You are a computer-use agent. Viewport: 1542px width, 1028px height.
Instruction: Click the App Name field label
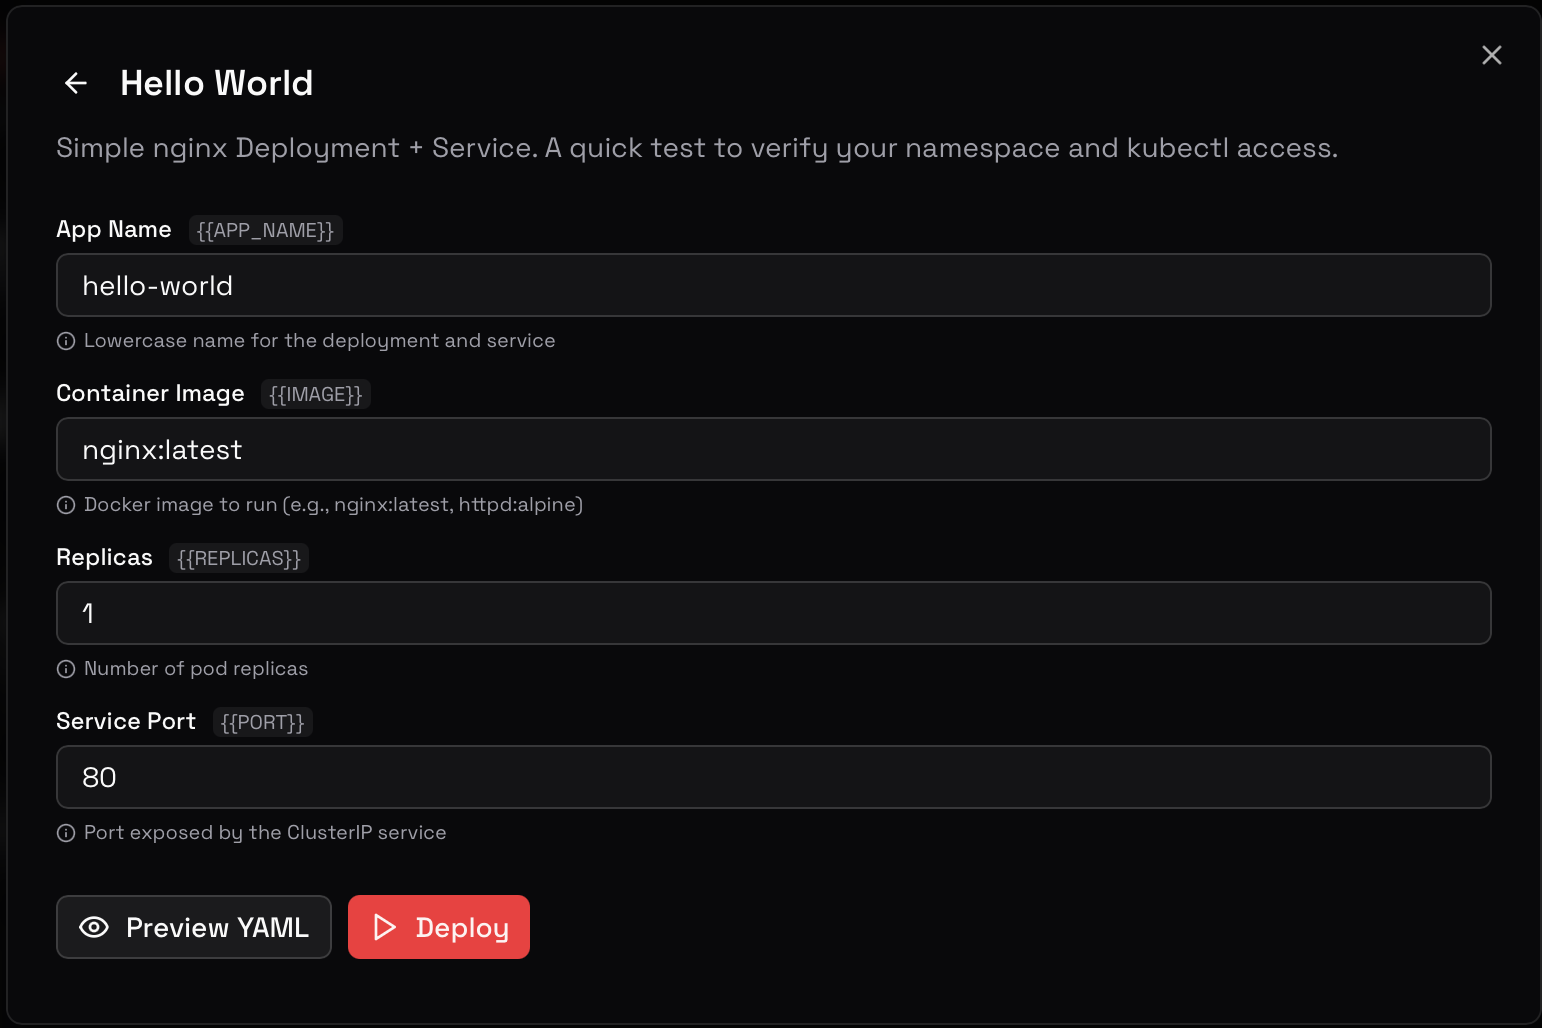[114, 229]
